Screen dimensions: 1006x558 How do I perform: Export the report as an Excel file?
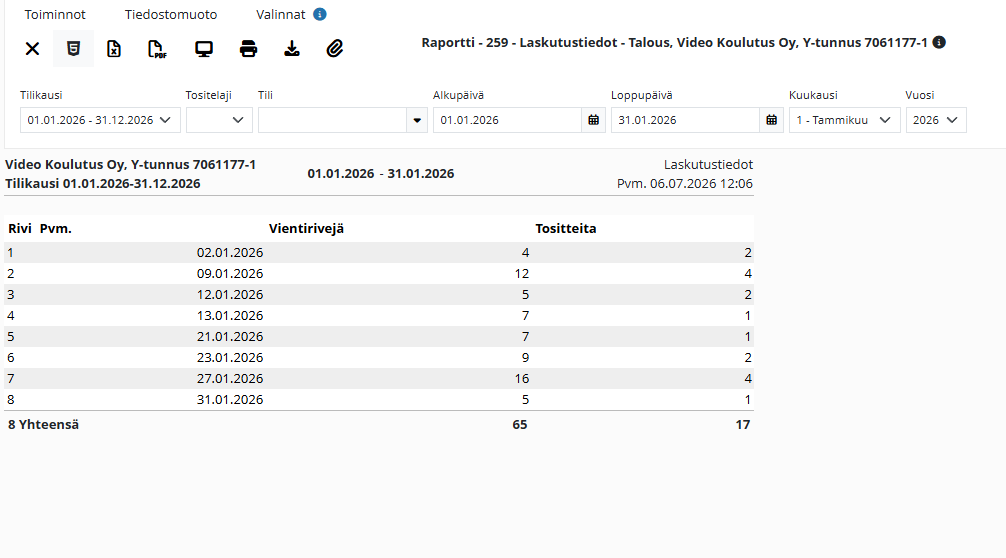click(114, 49)
